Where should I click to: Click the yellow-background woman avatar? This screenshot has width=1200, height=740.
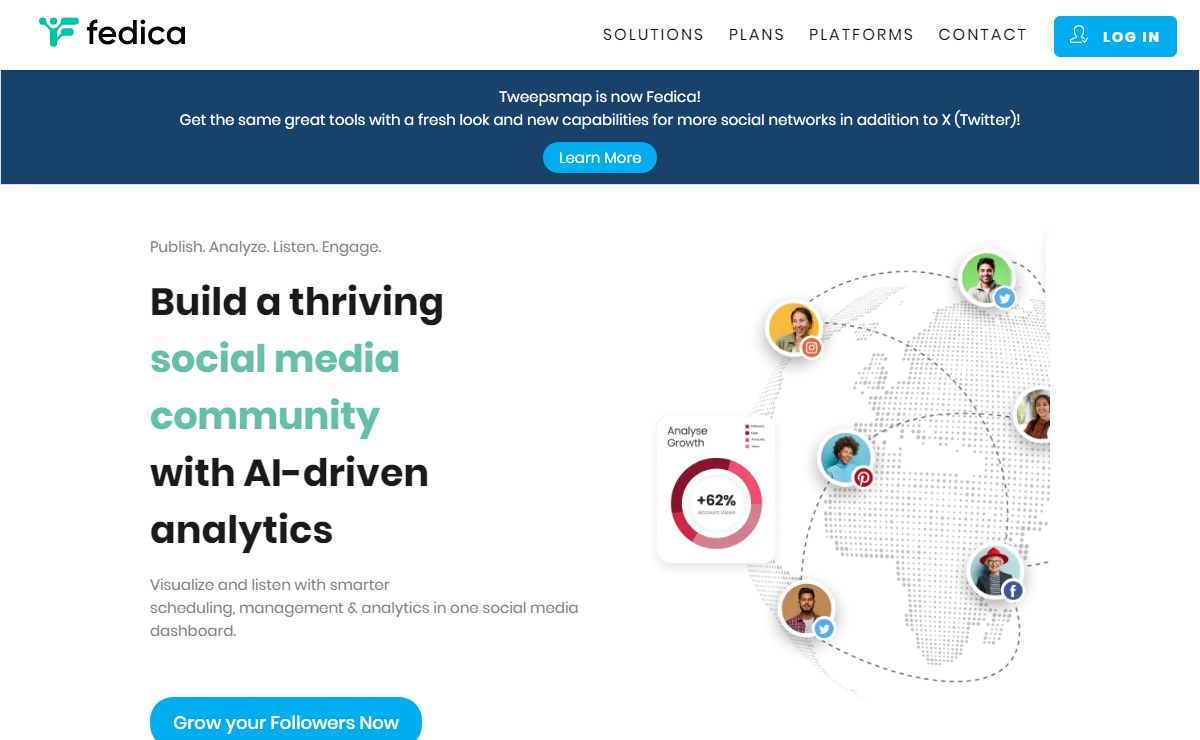(793, 328)
